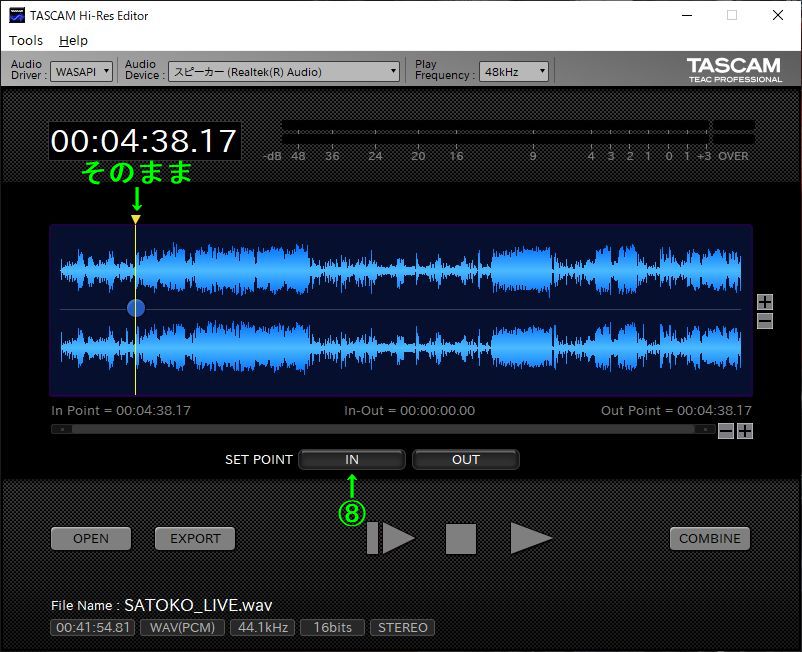This screenshot has width=802, height=652.
Task: Zoom out the timeline with horizontal minus
Action: click(x=726, y=431)
